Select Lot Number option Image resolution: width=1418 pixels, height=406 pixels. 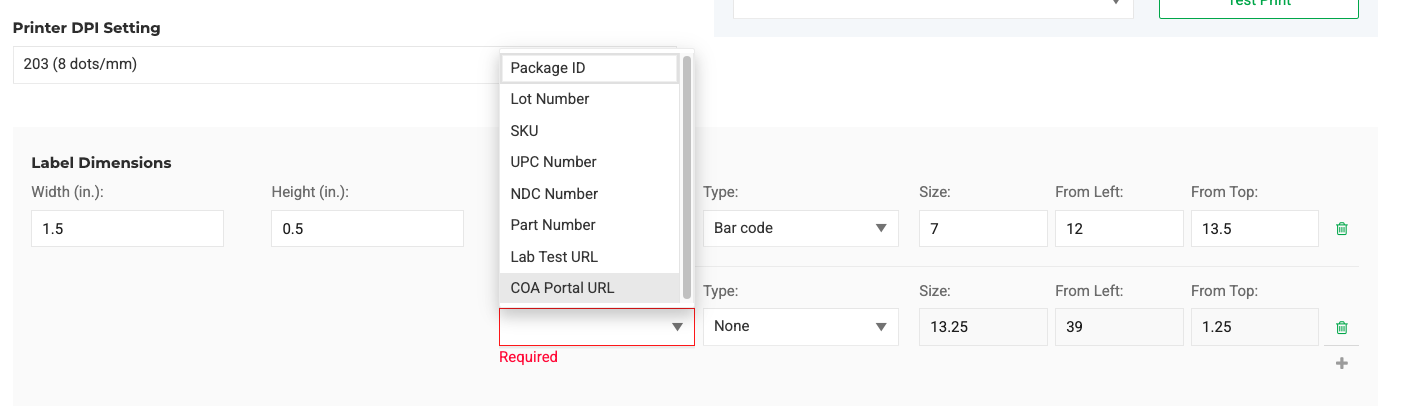590,99
